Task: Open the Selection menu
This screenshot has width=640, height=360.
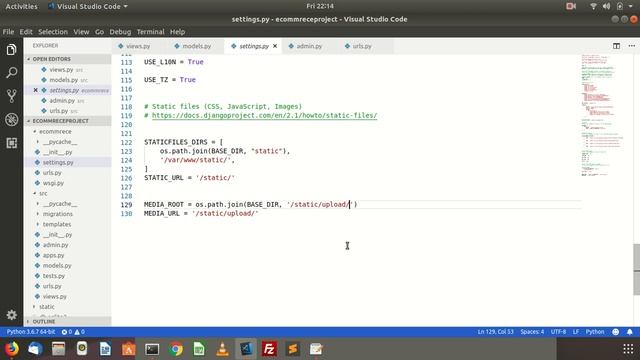Action: tap(53, 31)
